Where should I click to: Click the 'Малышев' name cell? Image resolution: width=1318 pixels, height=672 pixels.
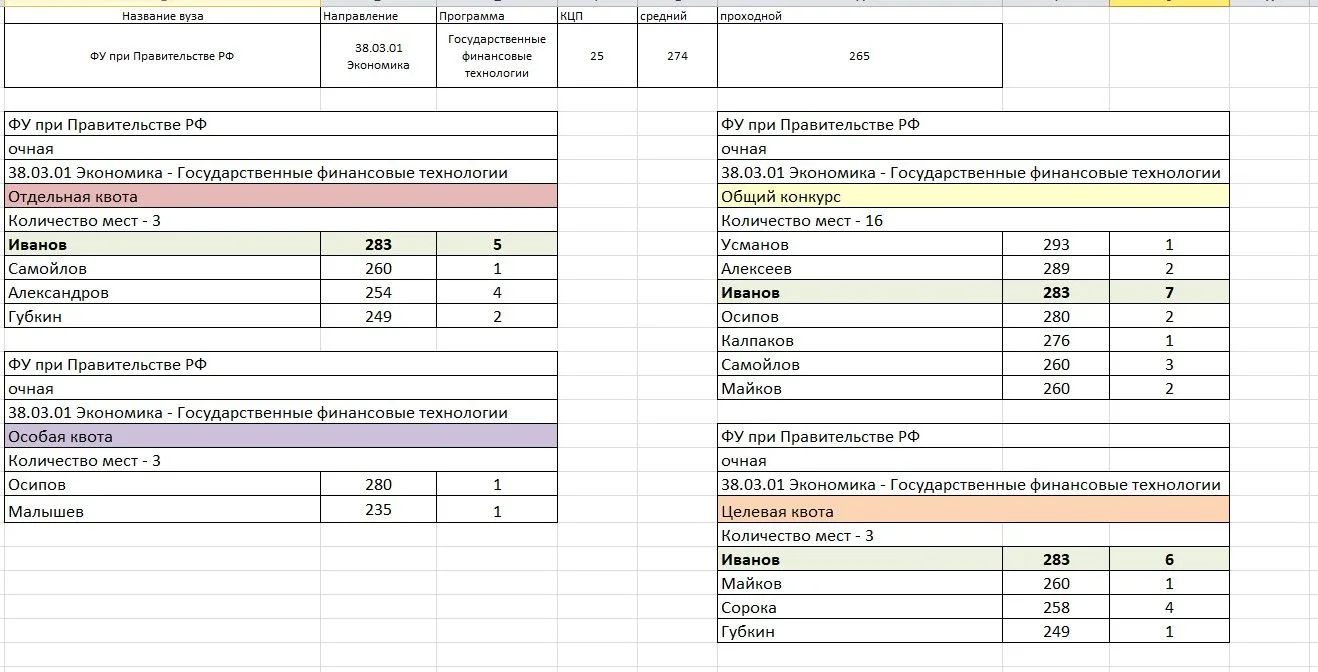pos(162,512)
